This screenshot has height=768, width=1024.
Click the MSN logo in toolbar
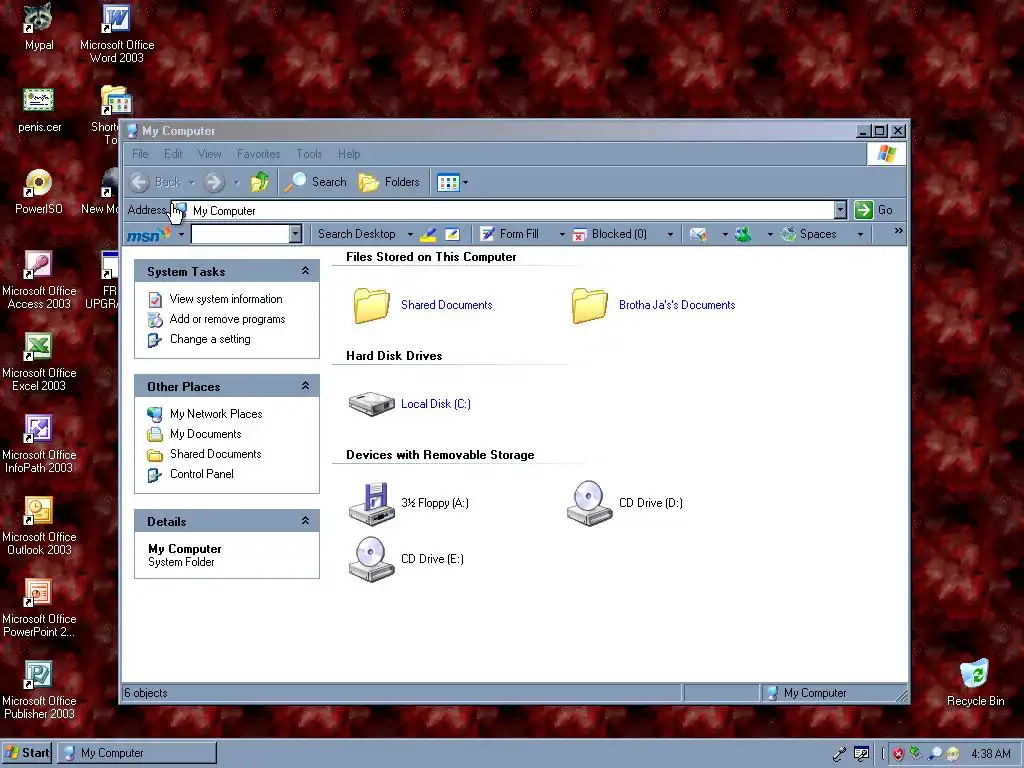[148, 234]
